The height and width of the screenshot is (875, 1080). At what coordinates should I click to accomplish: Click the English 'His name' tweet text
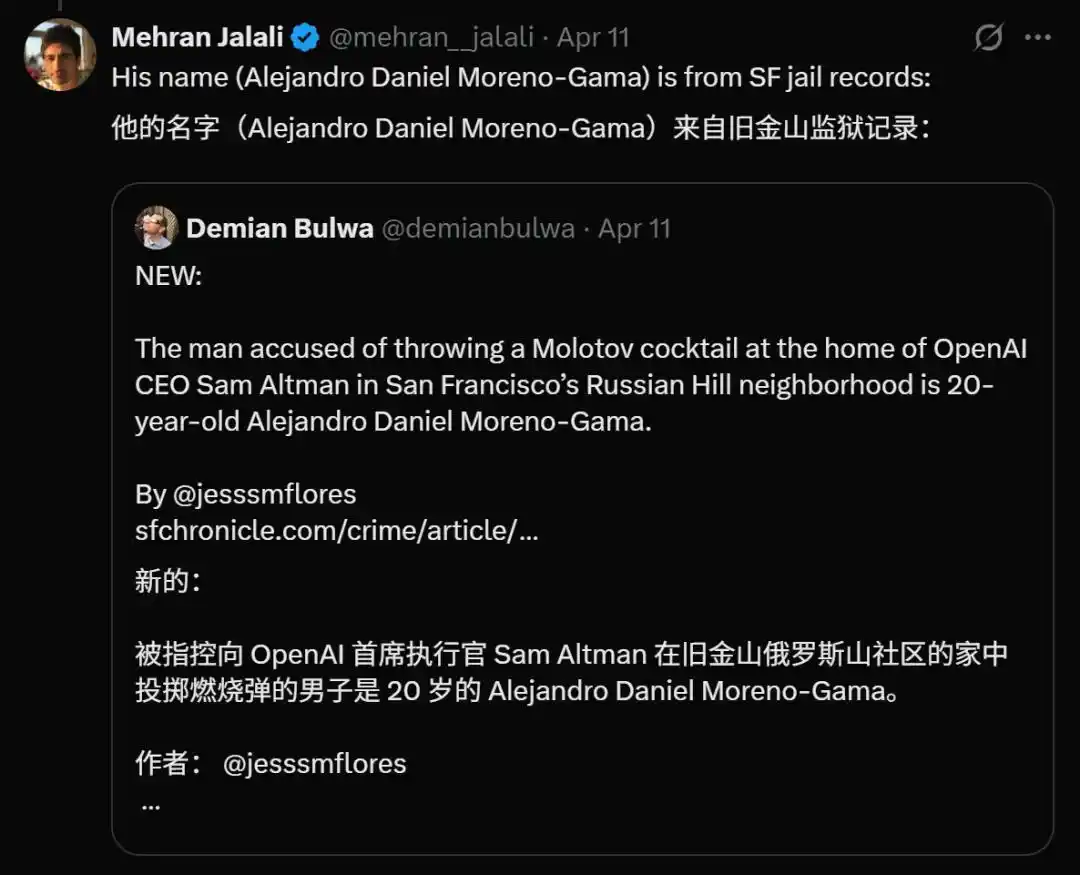521,77
